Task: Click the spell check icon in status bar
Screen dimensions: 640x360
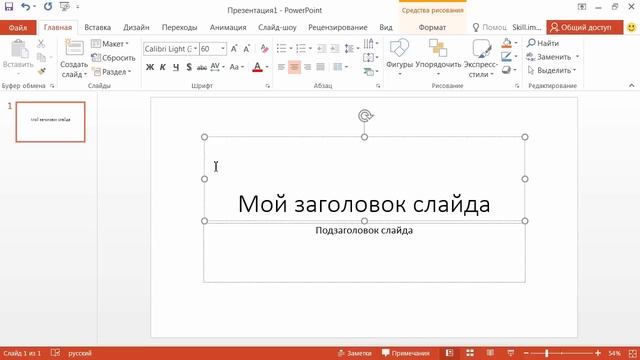Action: click(56, 353)
